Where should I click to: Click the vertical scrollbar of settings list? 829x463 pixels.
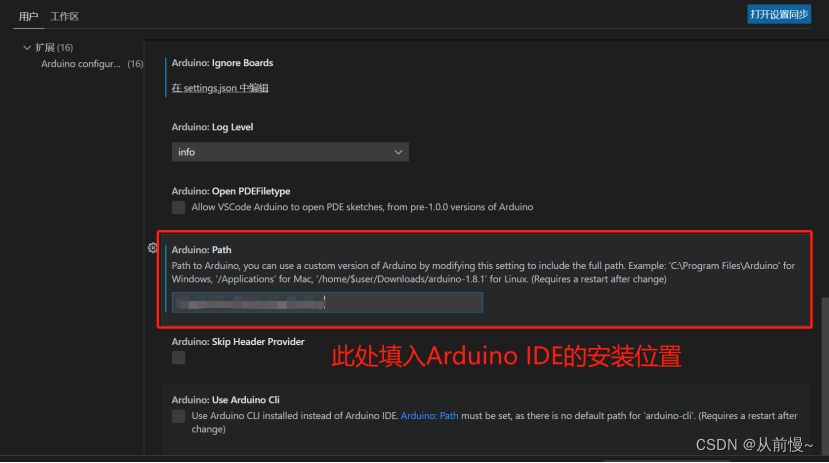(x=824, y=375)
